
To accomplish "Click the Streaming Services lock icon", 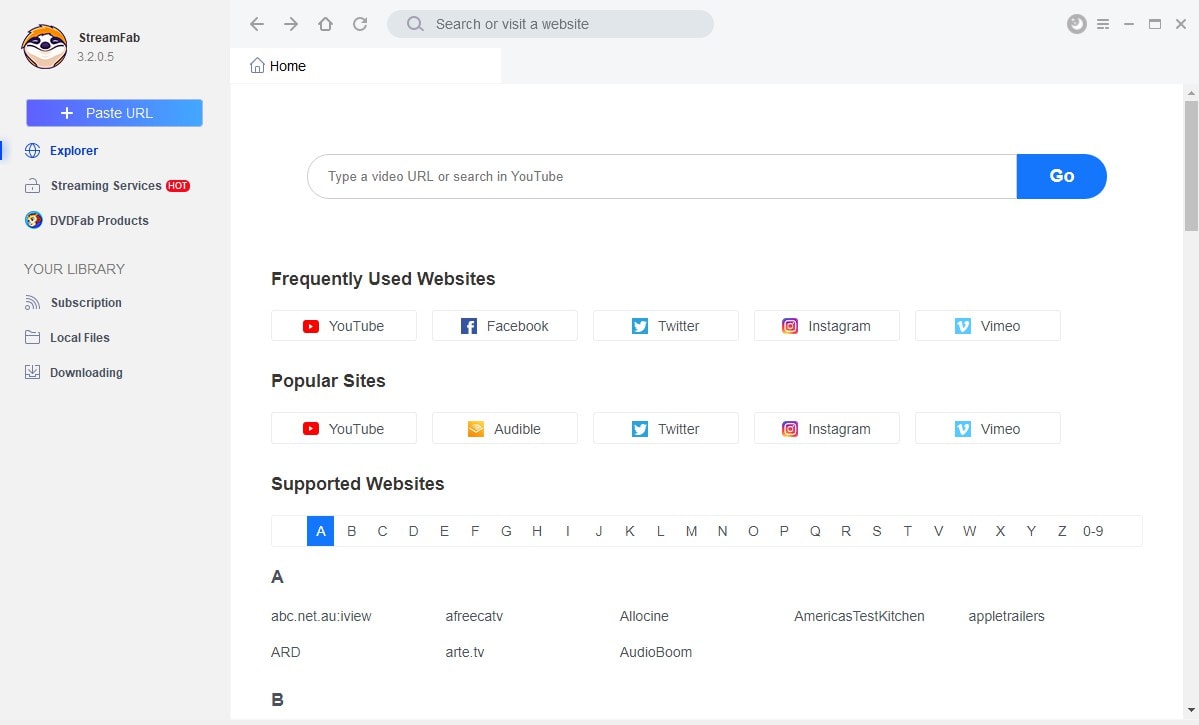I will (x=32, y=186).
